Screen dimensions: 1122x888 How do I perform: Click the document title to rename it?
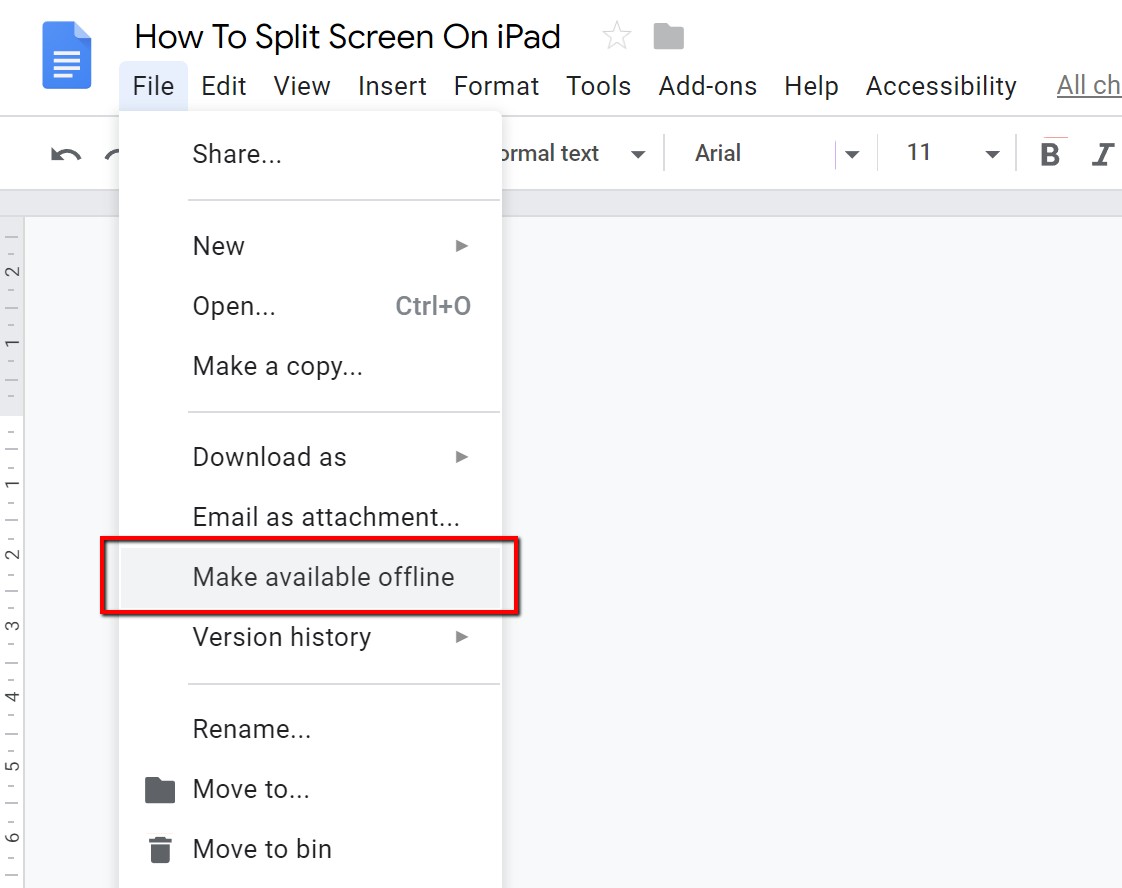pos(347,36)
